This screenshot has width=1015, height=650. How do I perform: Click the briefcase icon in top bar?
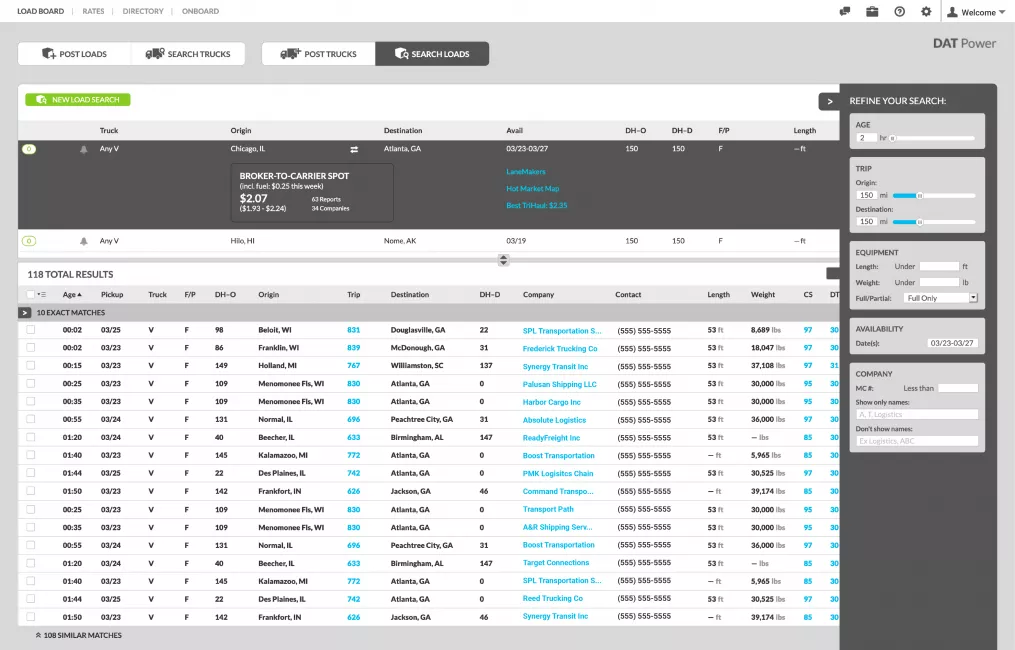click(872, 12)
